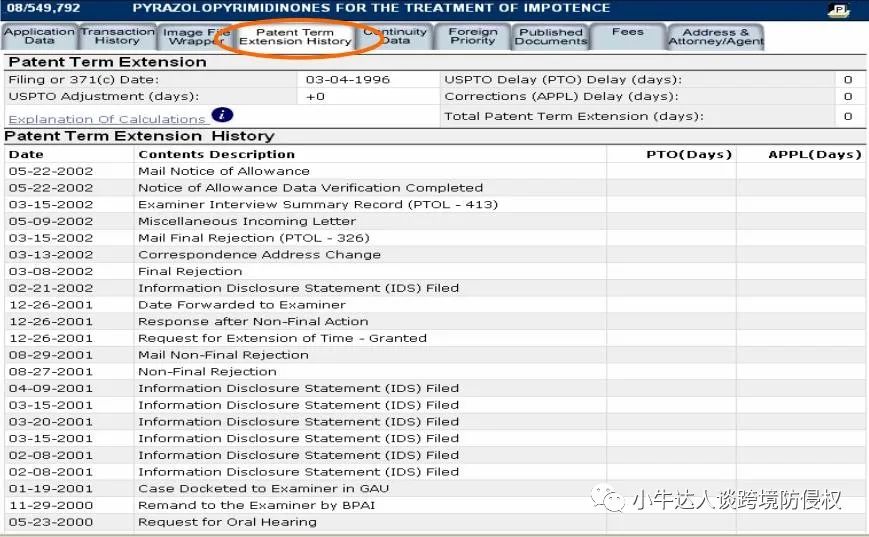This screenshot has width=869, height=537.
Task: Switch to the Foreign Priority tab
Action: tap(473, 36)
